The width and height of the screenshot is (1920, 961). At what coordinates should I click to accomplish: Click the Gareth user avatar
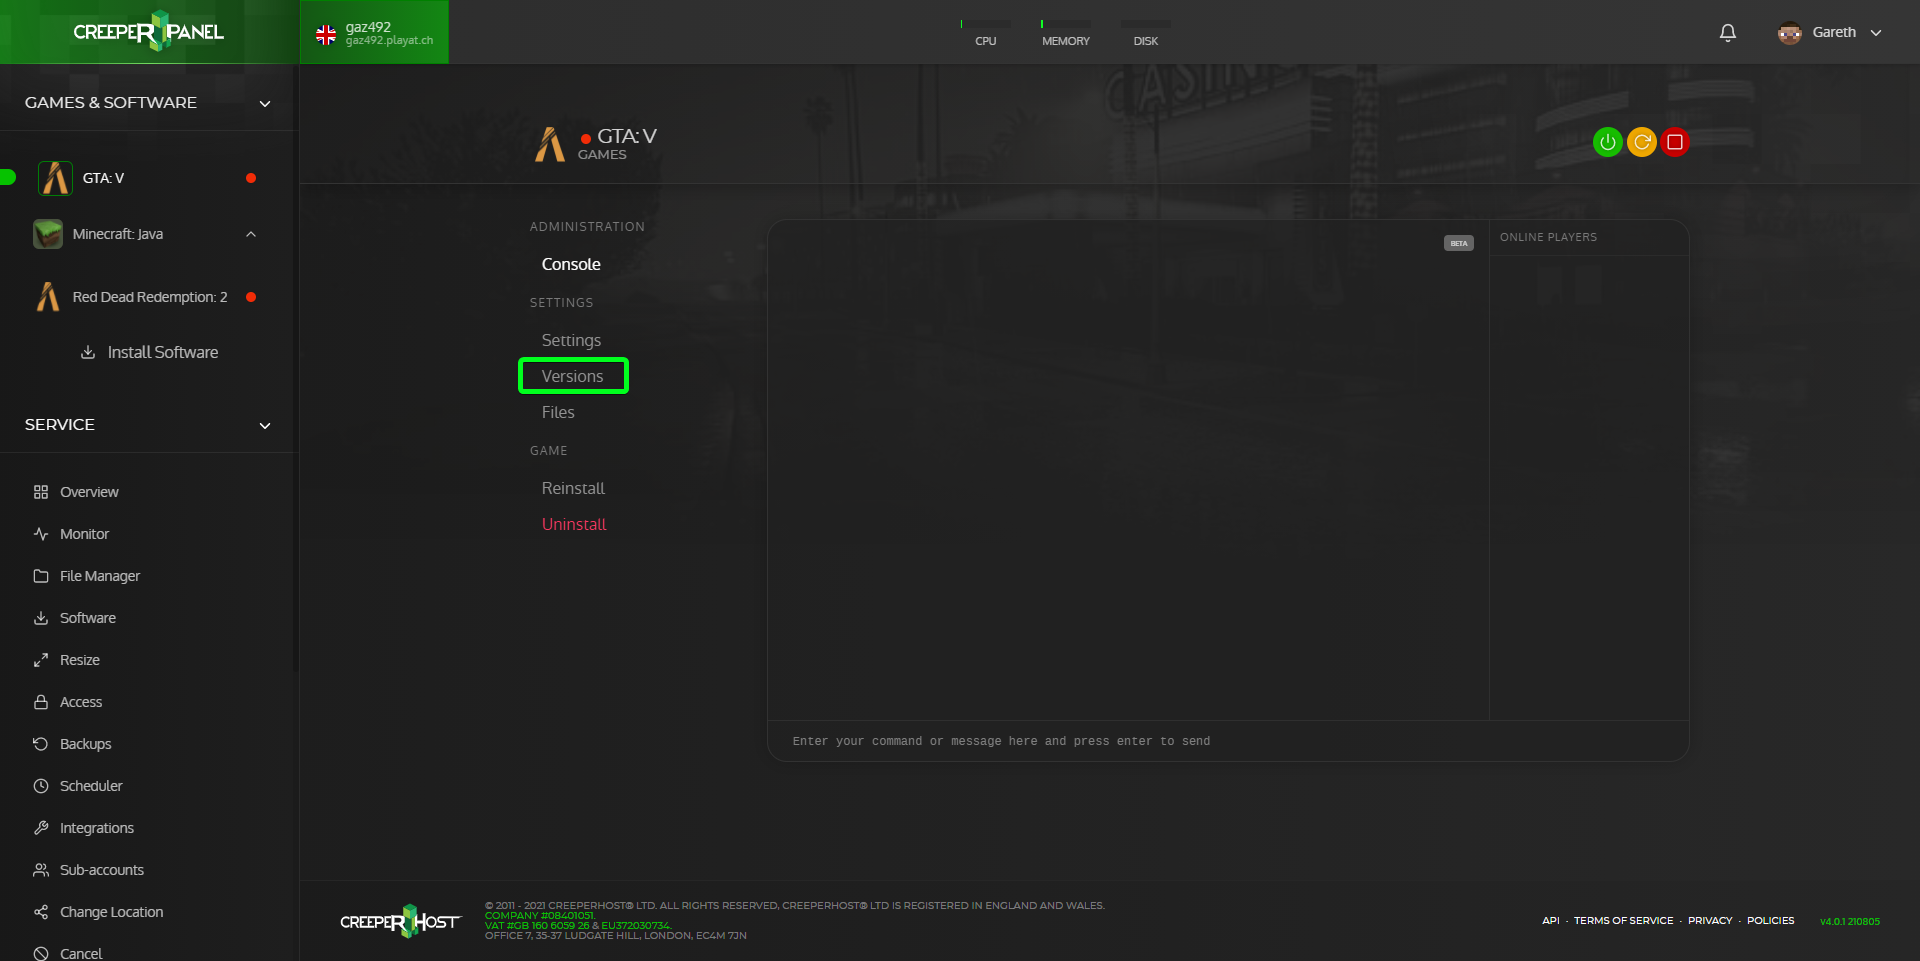coord(1790,33)
